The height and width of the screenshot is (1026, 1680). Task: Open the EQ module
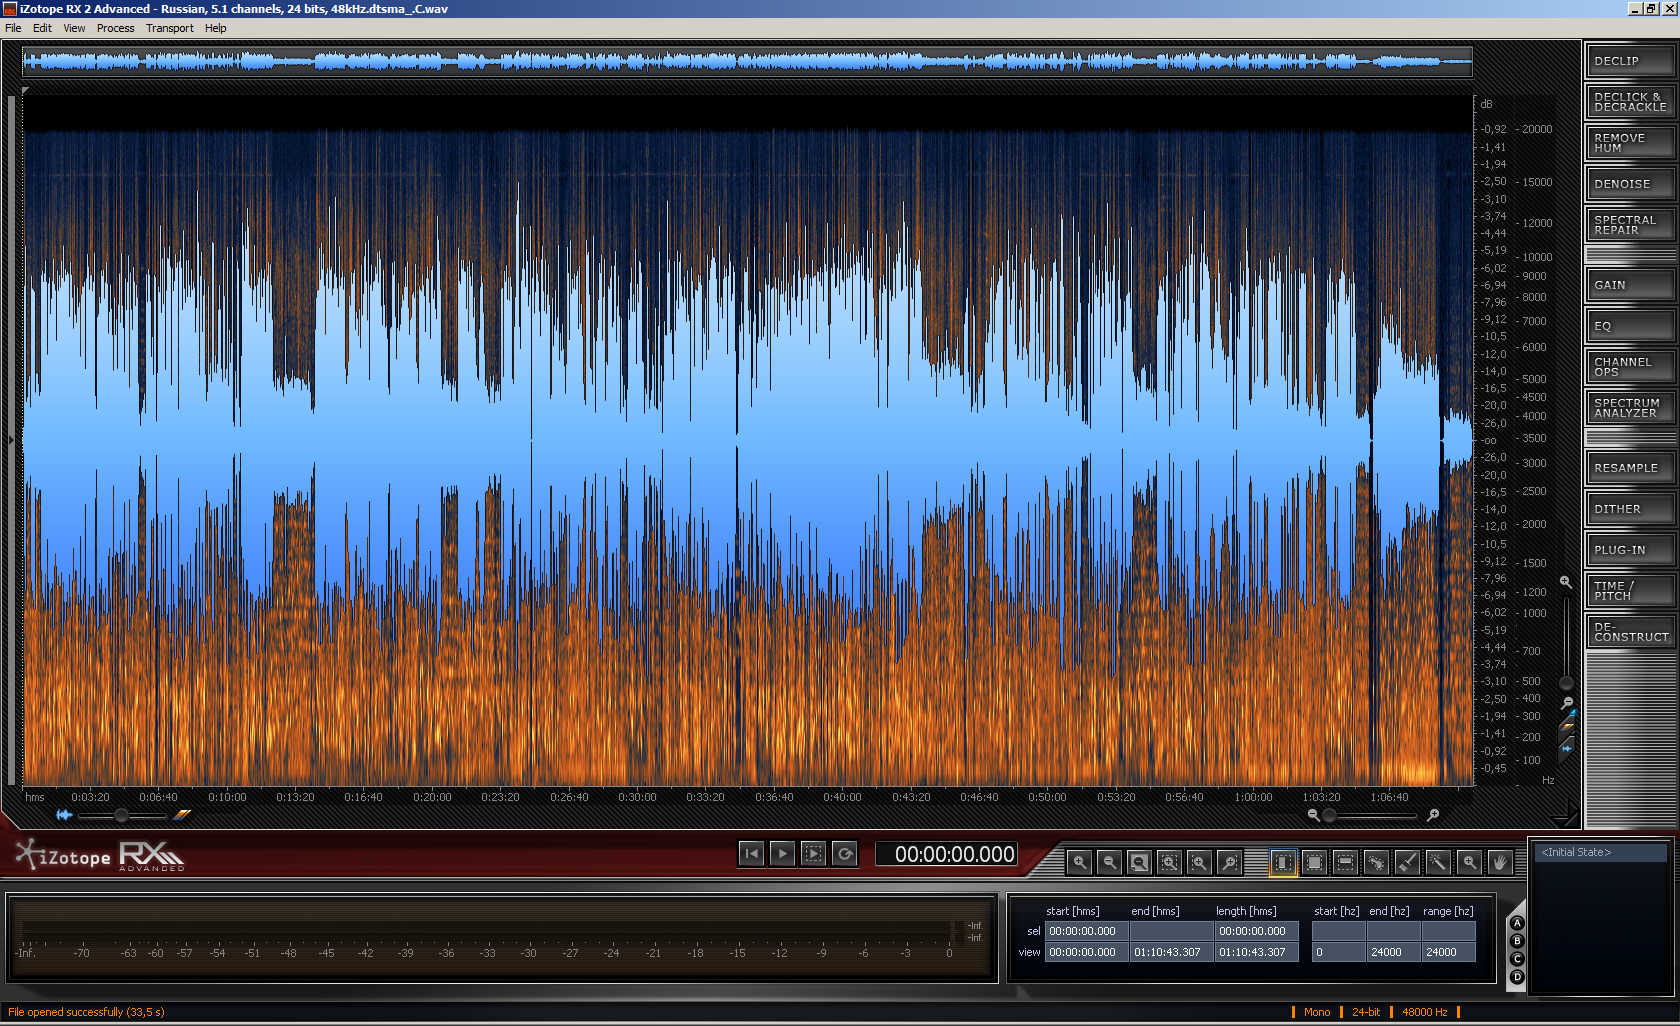1630,326
